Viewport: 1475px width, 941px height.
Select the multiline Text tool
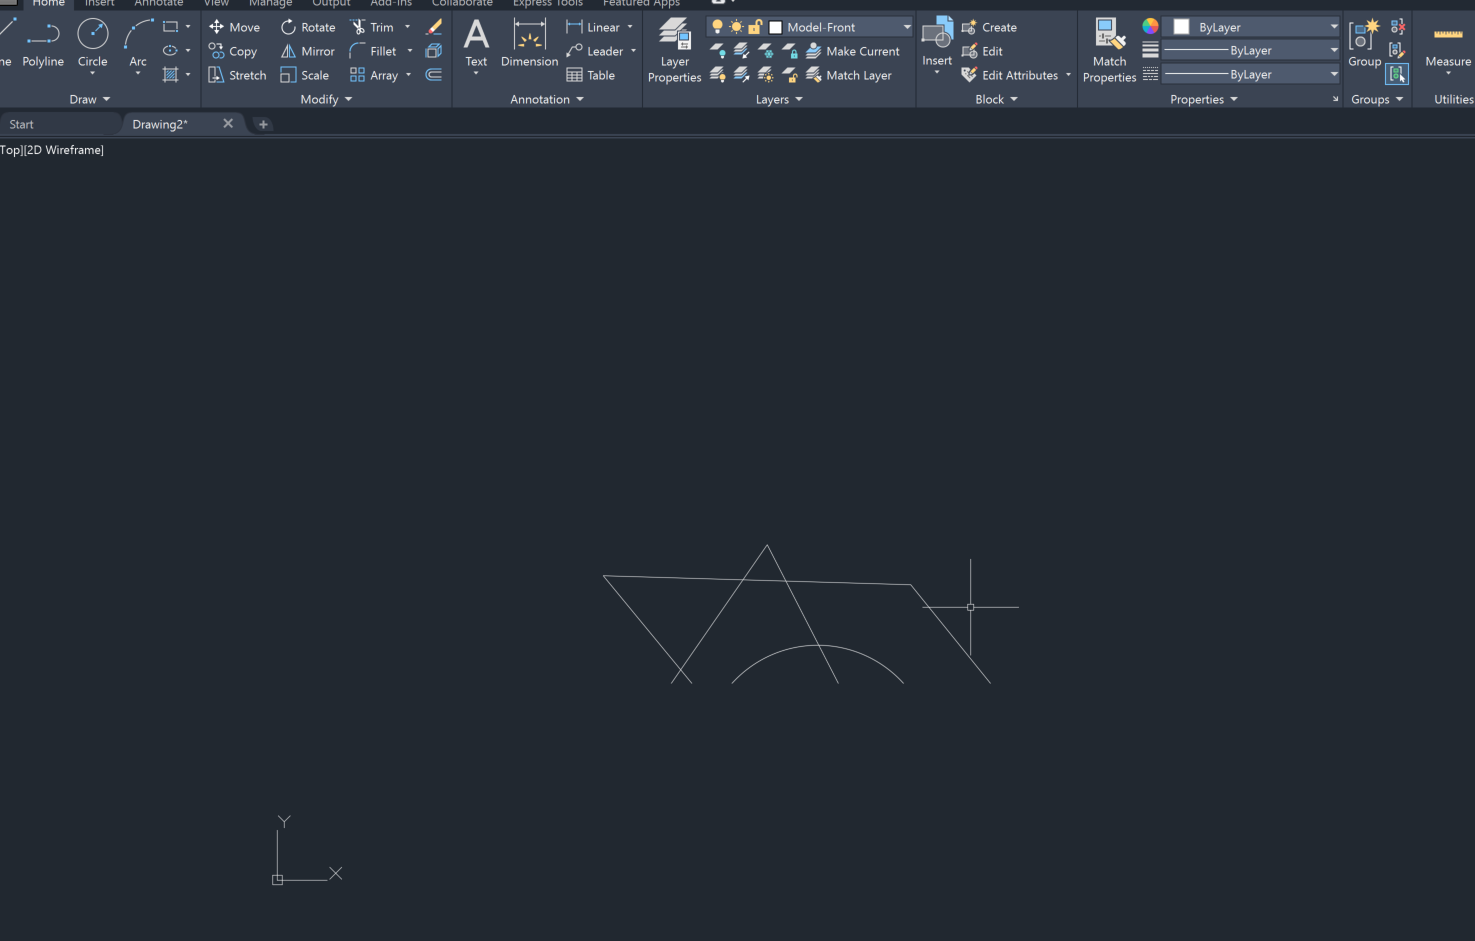pyautogui.click(x=476, y=45)
